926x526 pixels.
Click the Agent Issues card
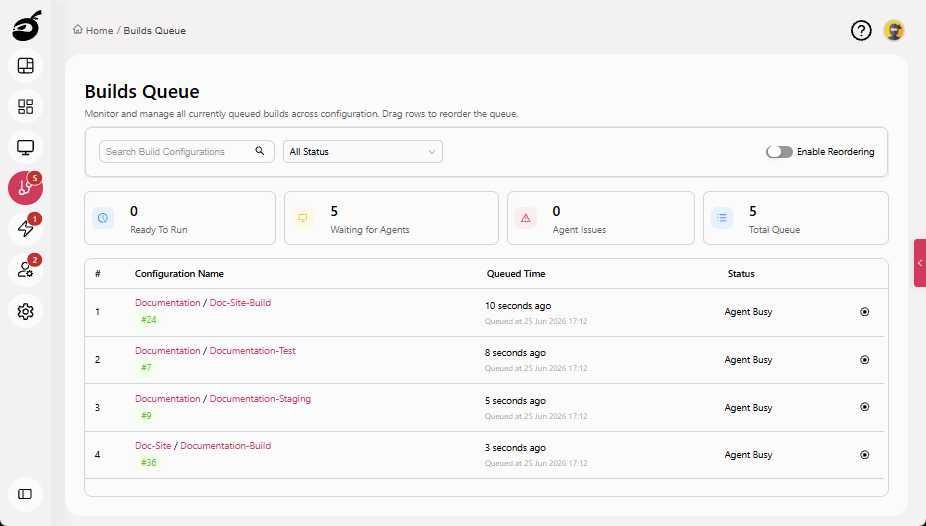[601, 218]
